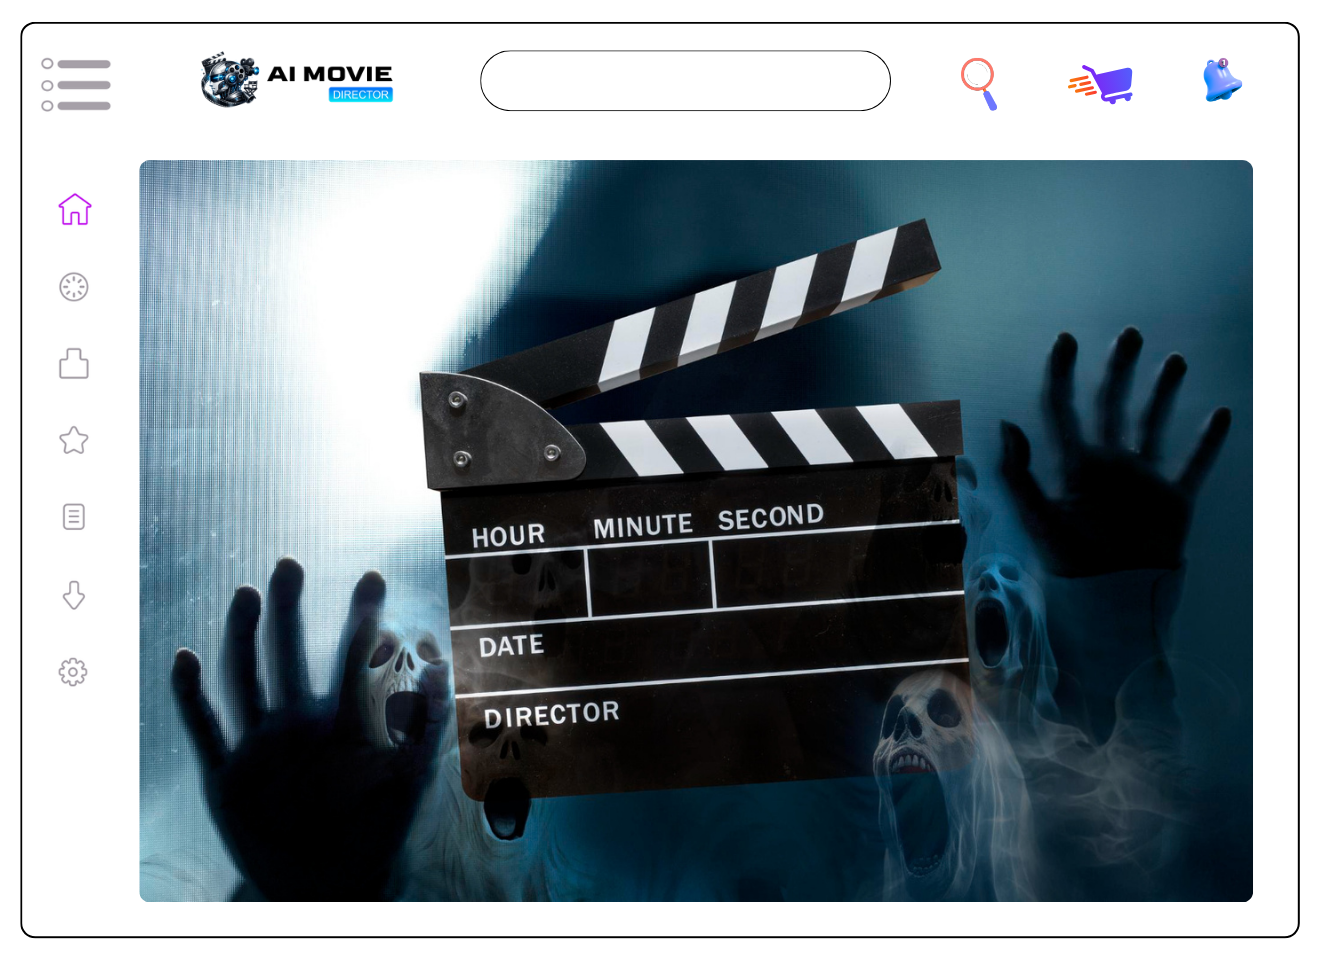Open the document page sidebar icon

[74, 517]
